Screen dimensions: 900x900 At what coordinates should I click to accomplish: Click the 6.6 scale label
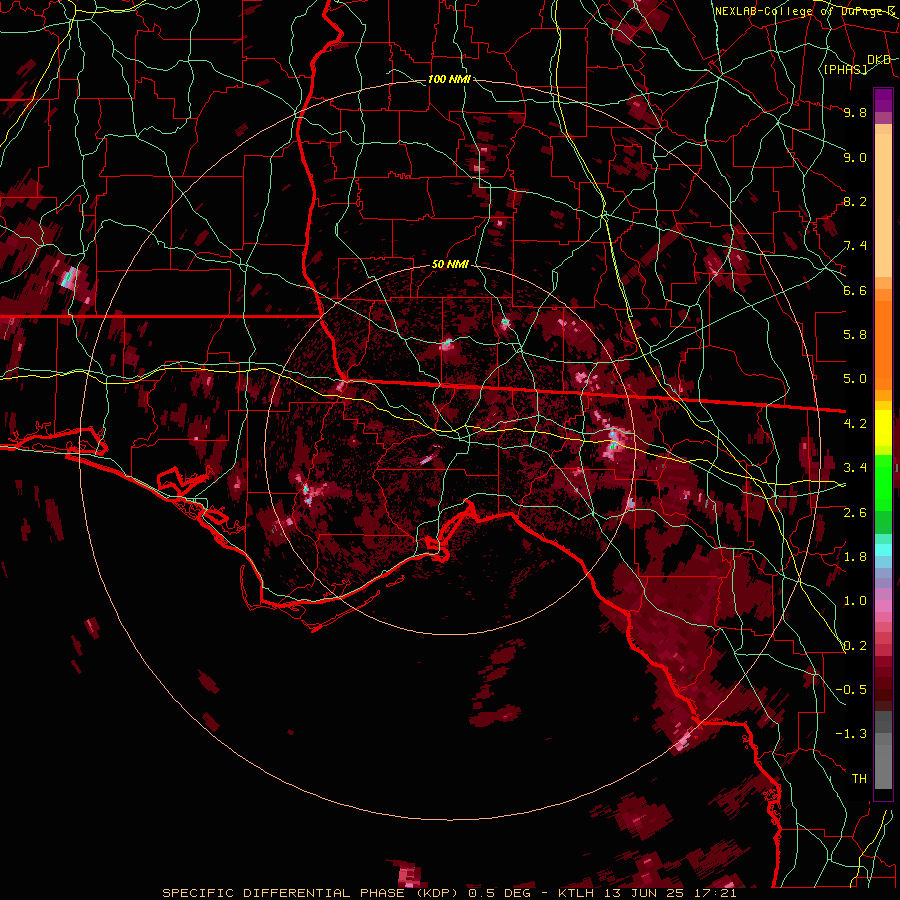coord(855,290)
